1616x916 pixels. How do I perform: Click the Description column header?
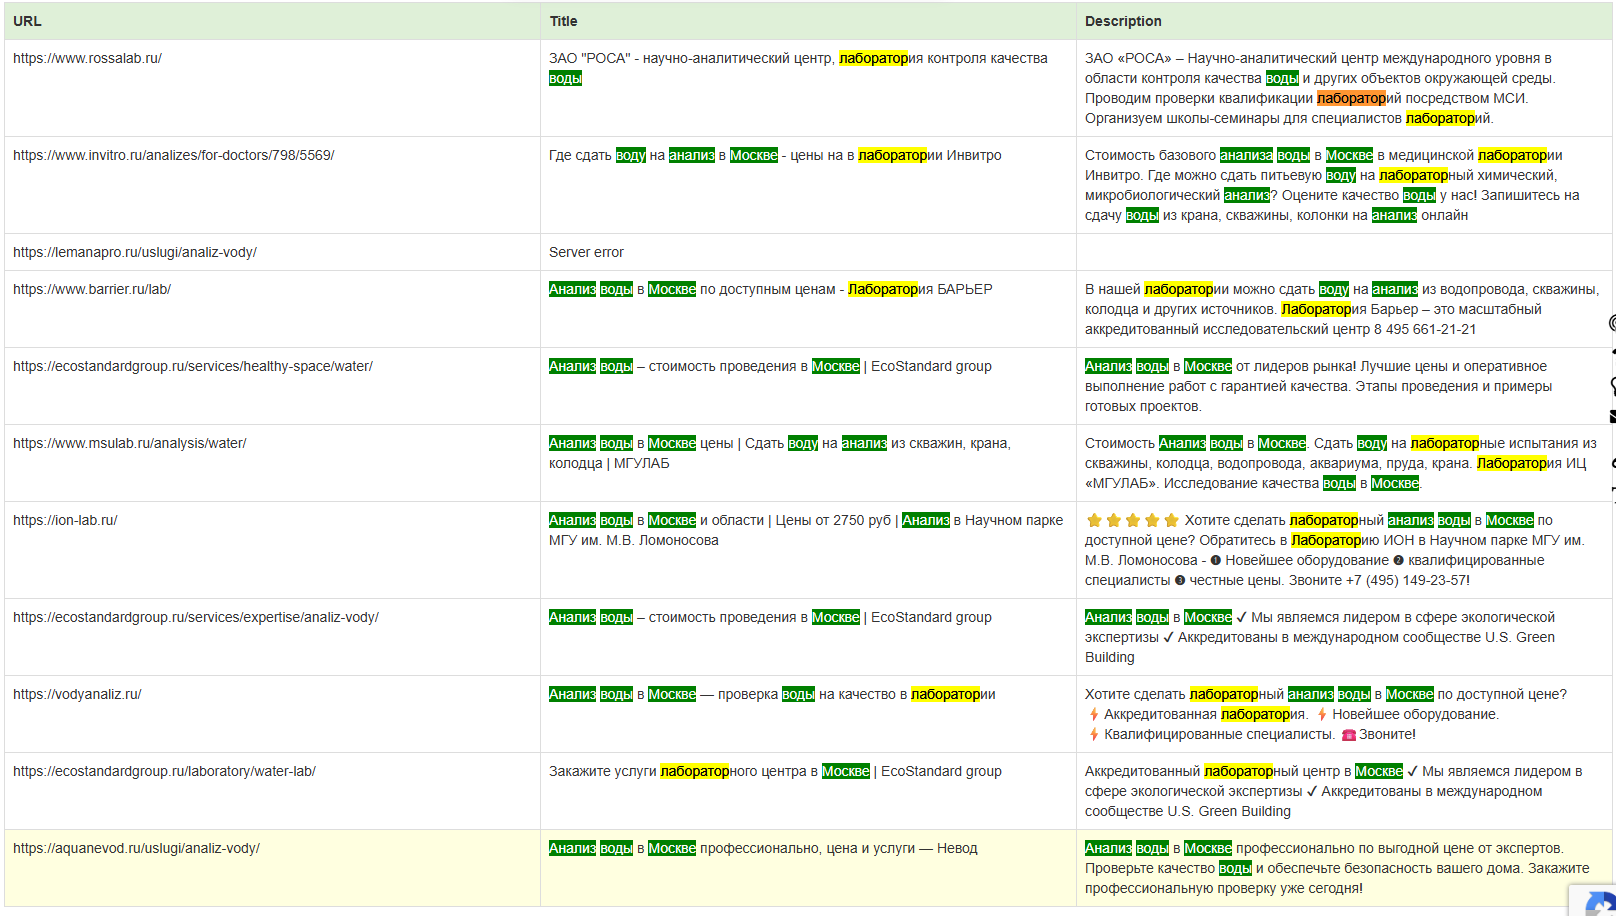tap(1122, 21)
